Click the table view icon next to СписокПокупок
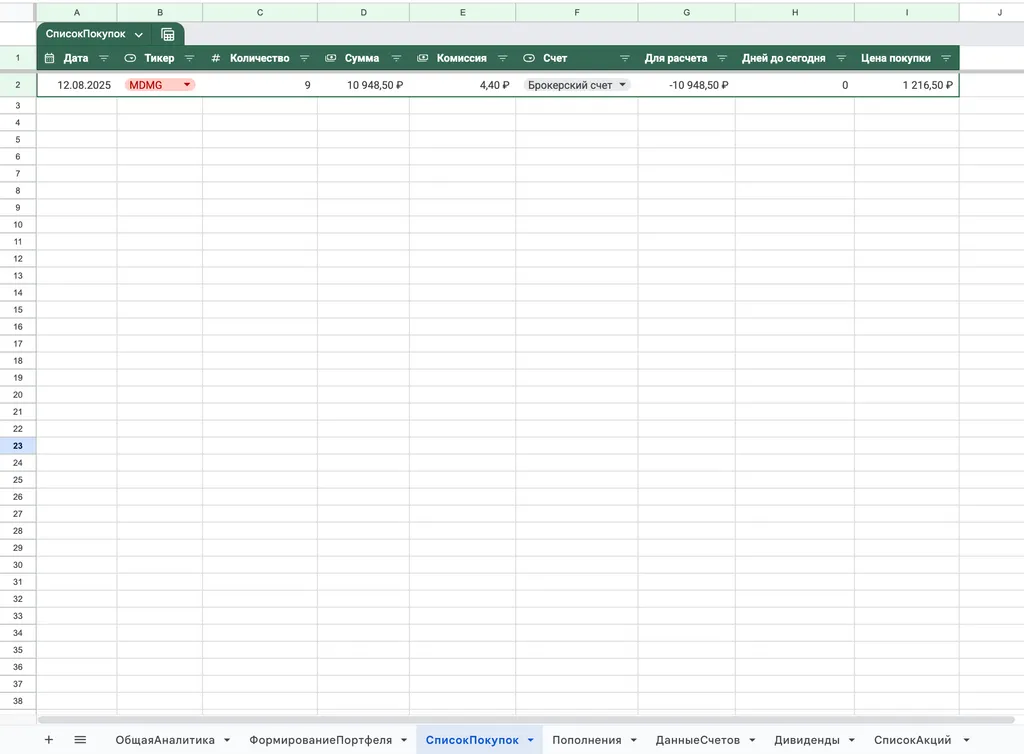The height and width of the screenshot is (754, 1024). tap(168, 34)
